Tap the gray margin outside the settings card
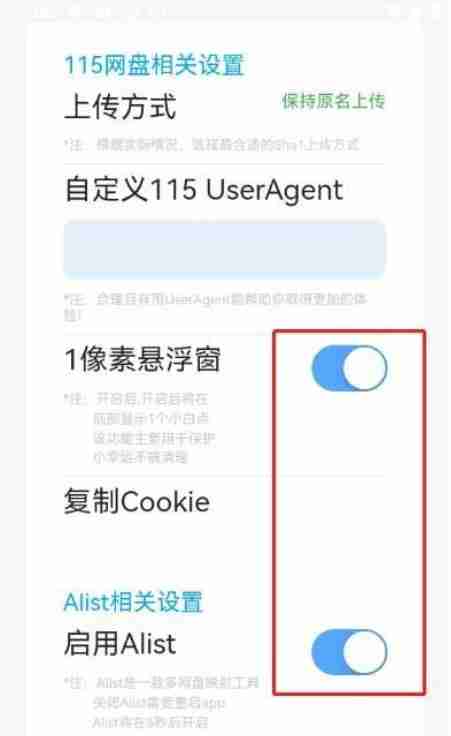 tap(13, 376)
